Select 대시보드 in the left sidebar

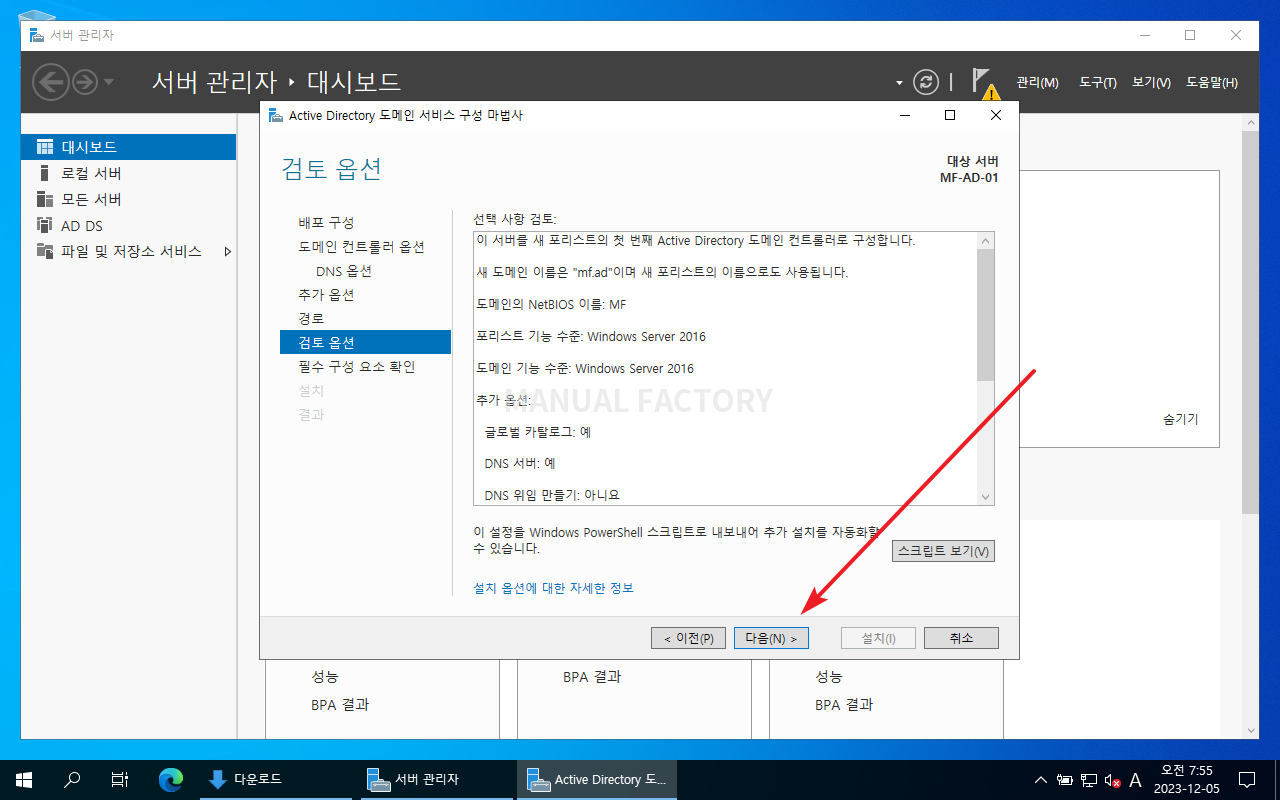pyautogui.click(x=128, y=147)
